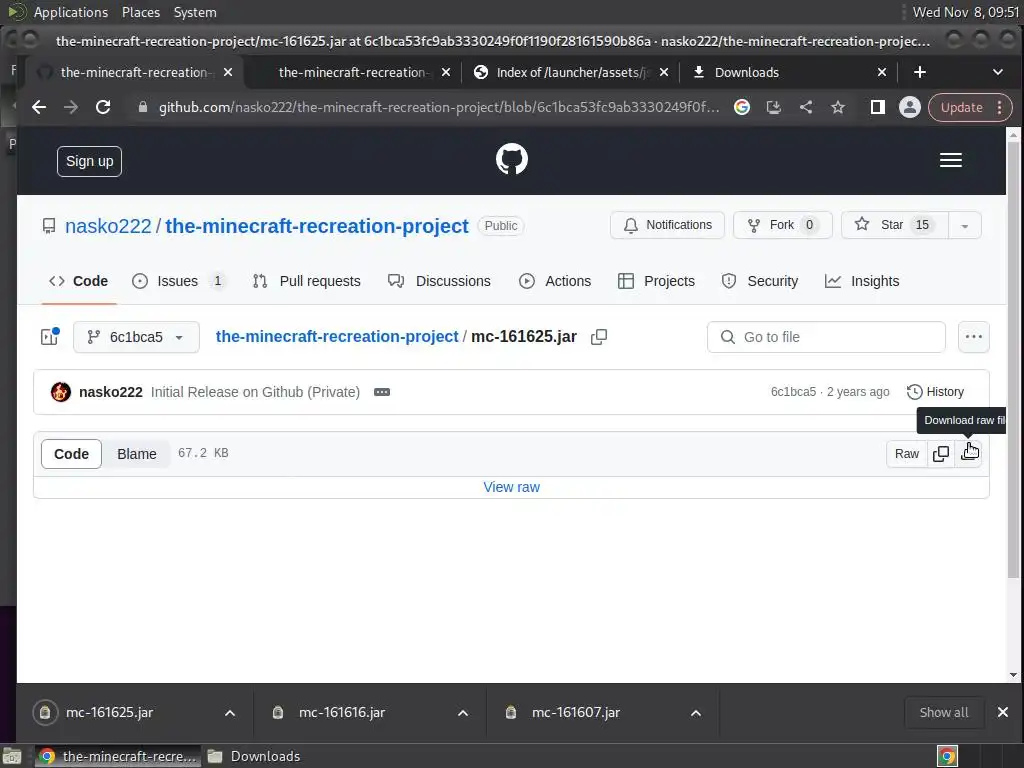Expand commit message ellipsis button
1024x768 pixels.
(382, 392)
